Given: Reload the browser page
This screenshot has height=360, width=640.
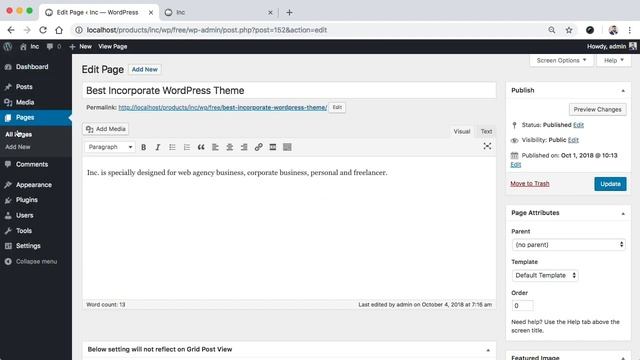Looking at the screenshot, I should click(43, 30).
